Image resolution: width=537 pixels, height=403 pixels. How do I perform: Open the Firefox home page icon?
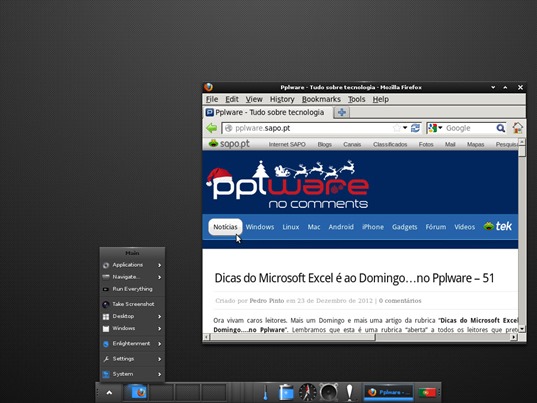[x=517, y=128]
